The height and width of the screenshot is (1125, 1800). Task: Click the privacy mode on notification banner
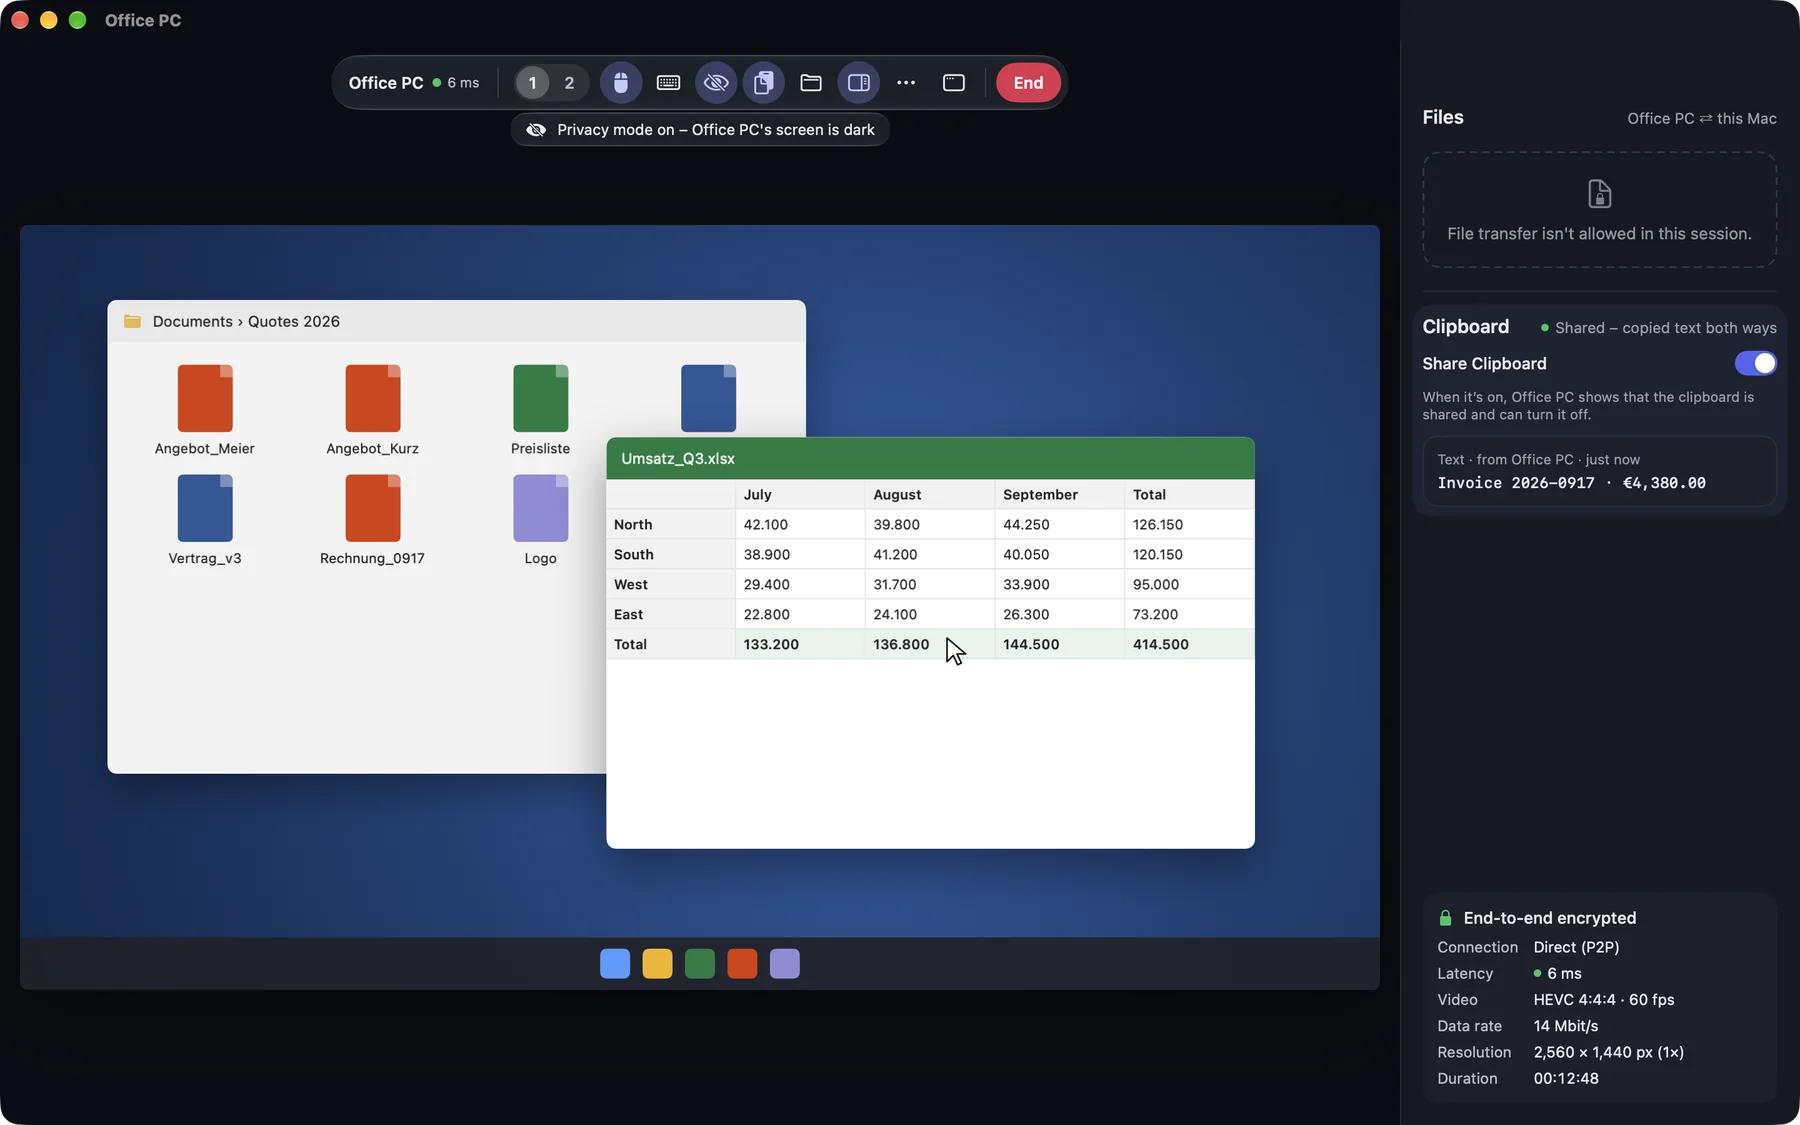(700, 130)
